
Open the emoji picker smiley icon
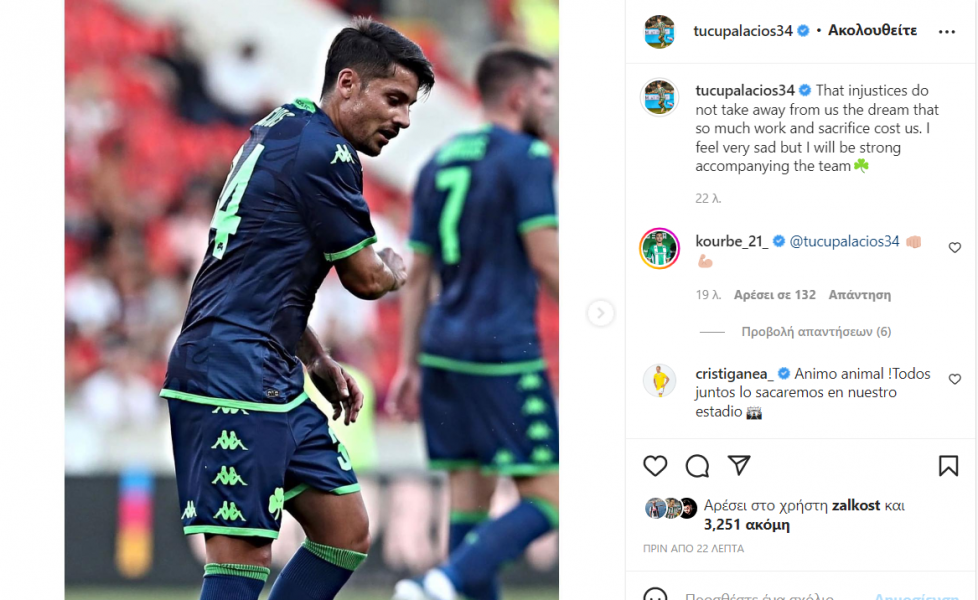(655, 596)
